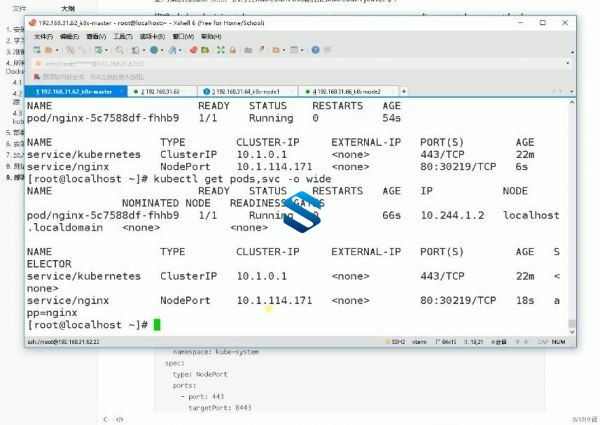Screen dimensions: 600x425
Task: Click the Disconnect link icon in toolbar
Action: pos(70,50)
